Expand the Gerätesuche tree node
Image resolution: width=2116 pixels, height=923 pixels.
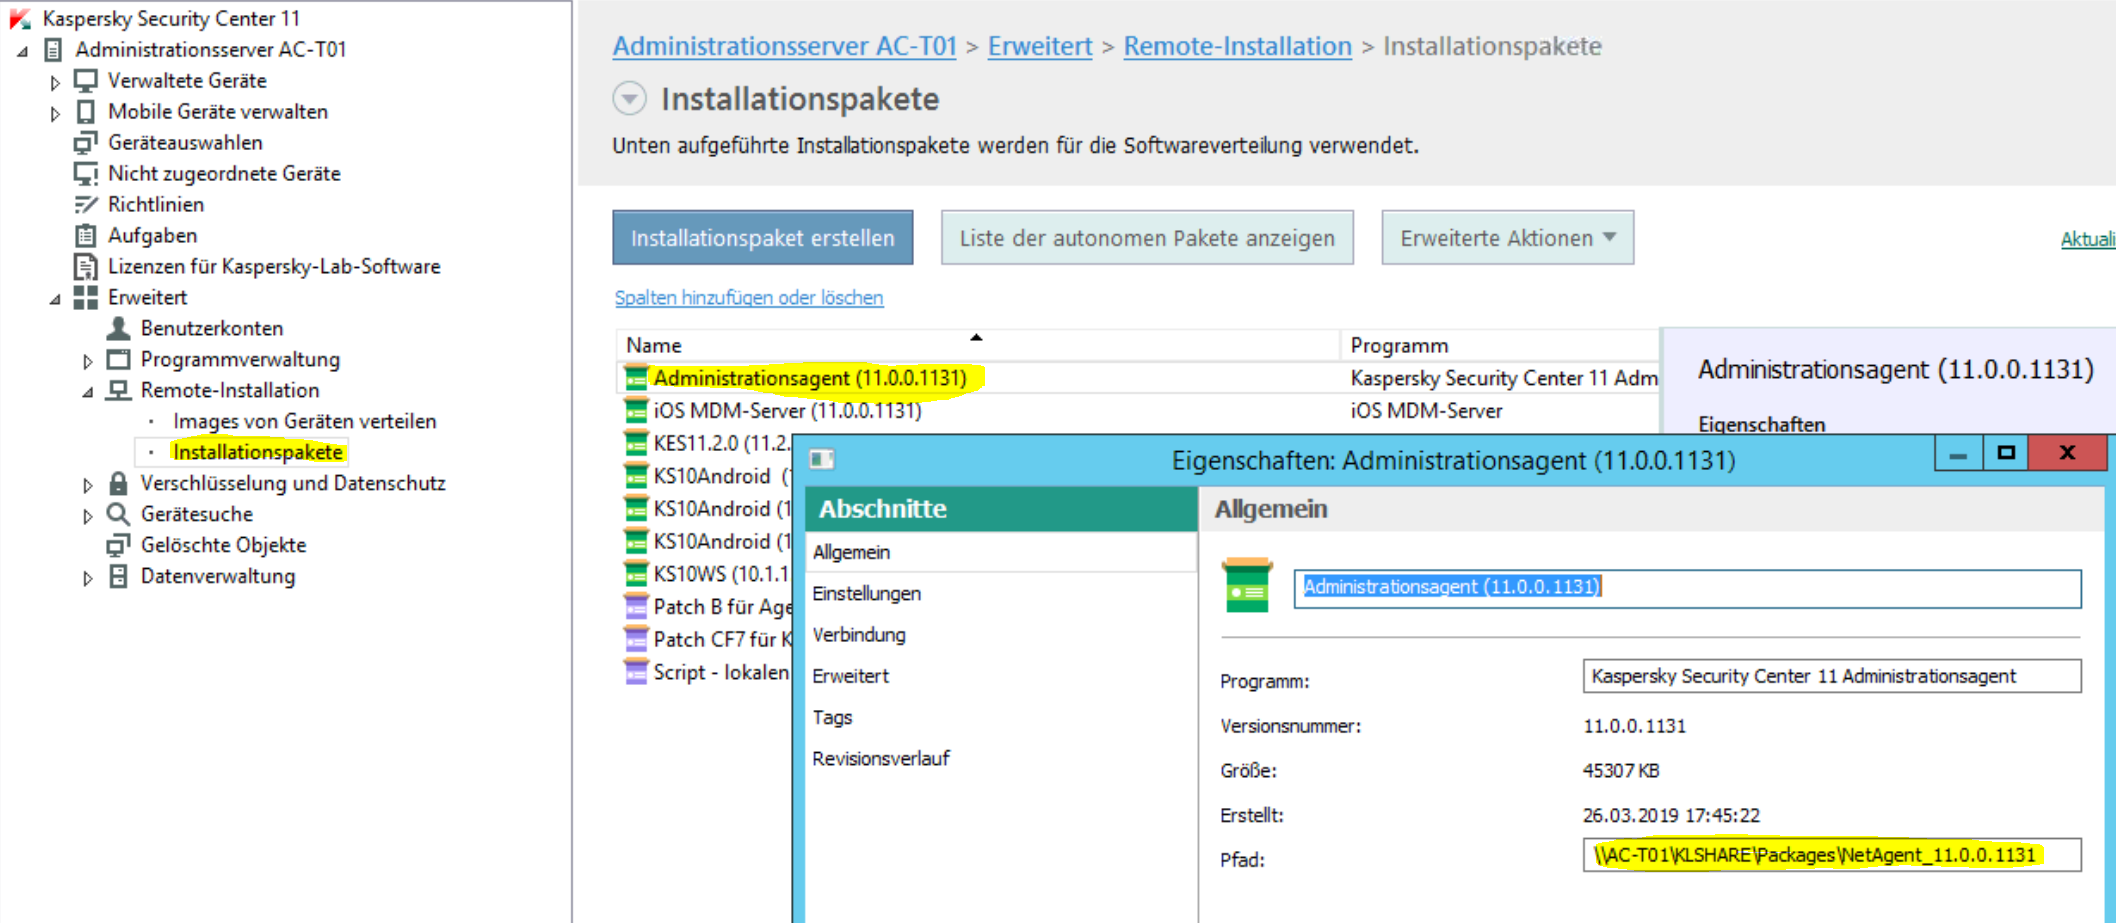coord(87,516)
